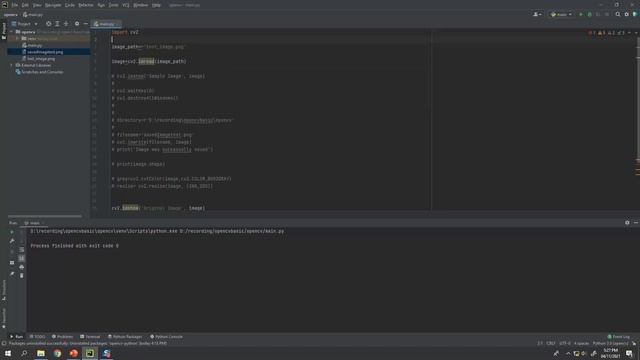Open the Run tool window button
The width and height of the screenshot is (640, 360).
(x=16, y=337)
